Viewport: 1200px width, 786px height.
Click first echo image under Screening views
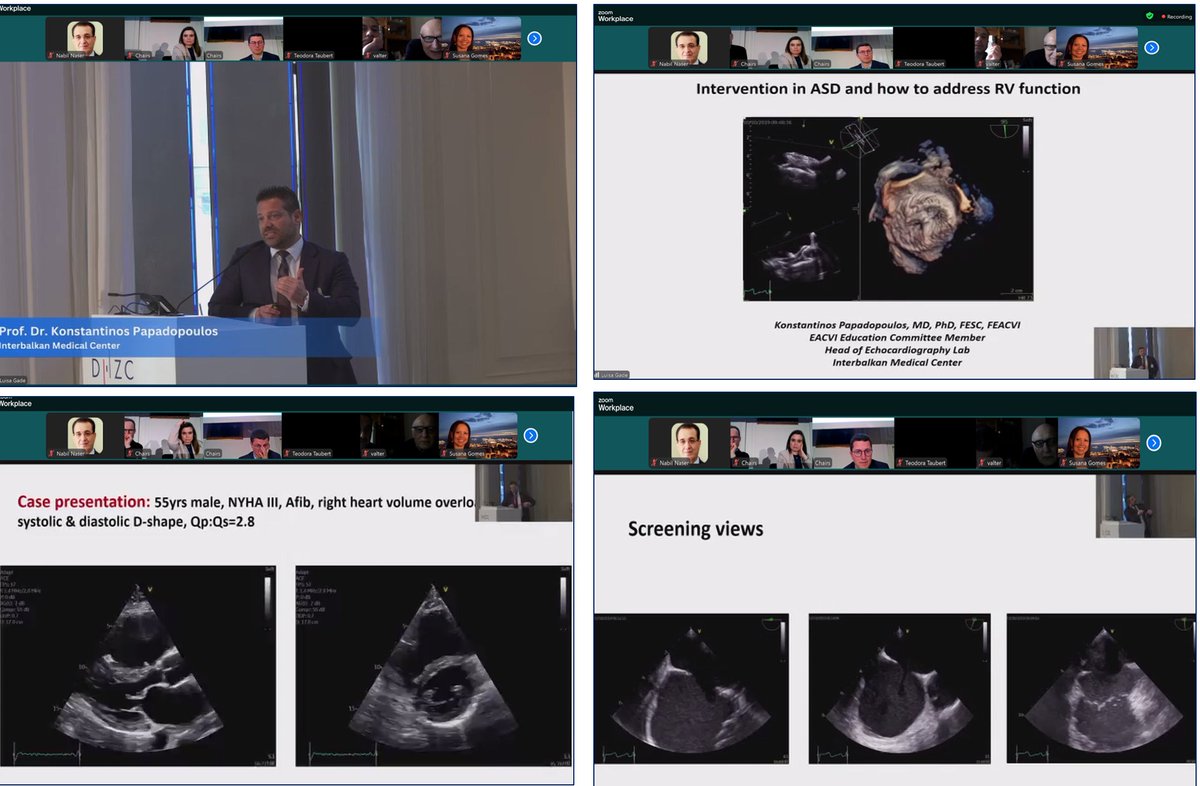click(x=691, y=688)
